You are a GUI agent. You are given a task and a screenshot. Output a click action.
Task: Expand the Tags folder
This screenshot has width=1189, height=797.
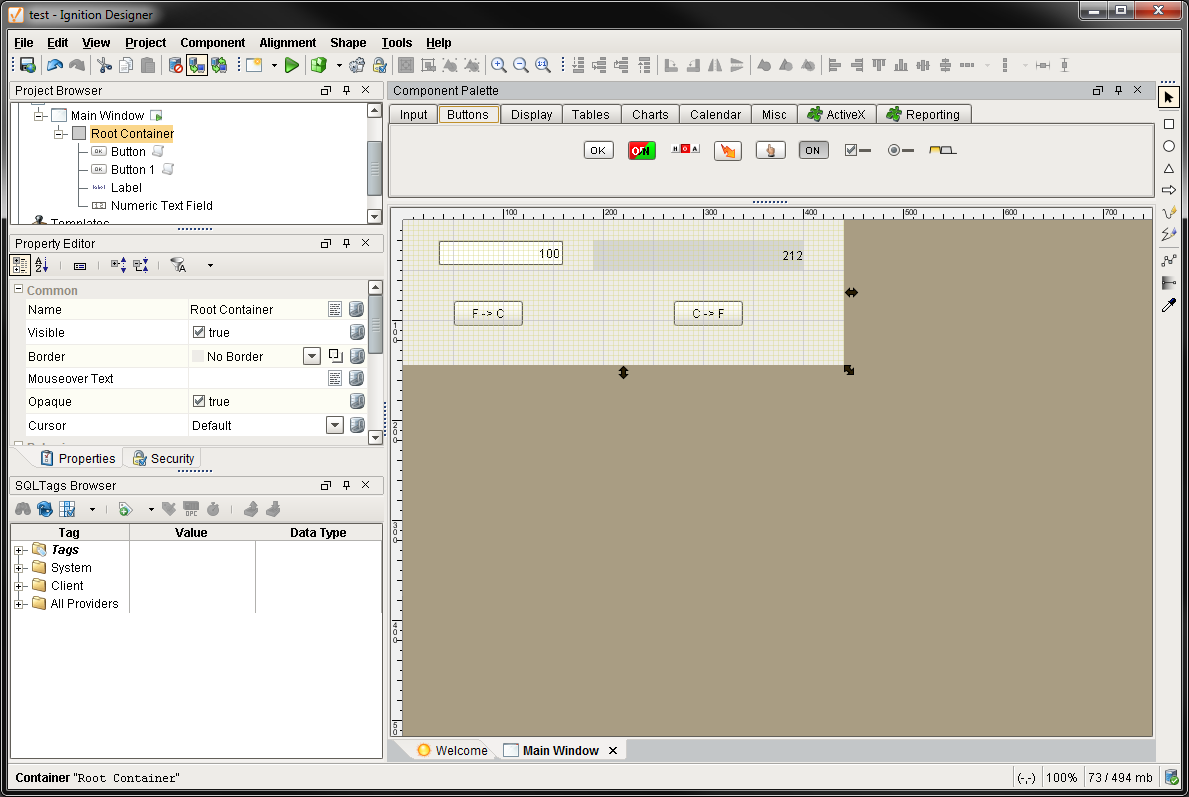(x=20, y=550)
